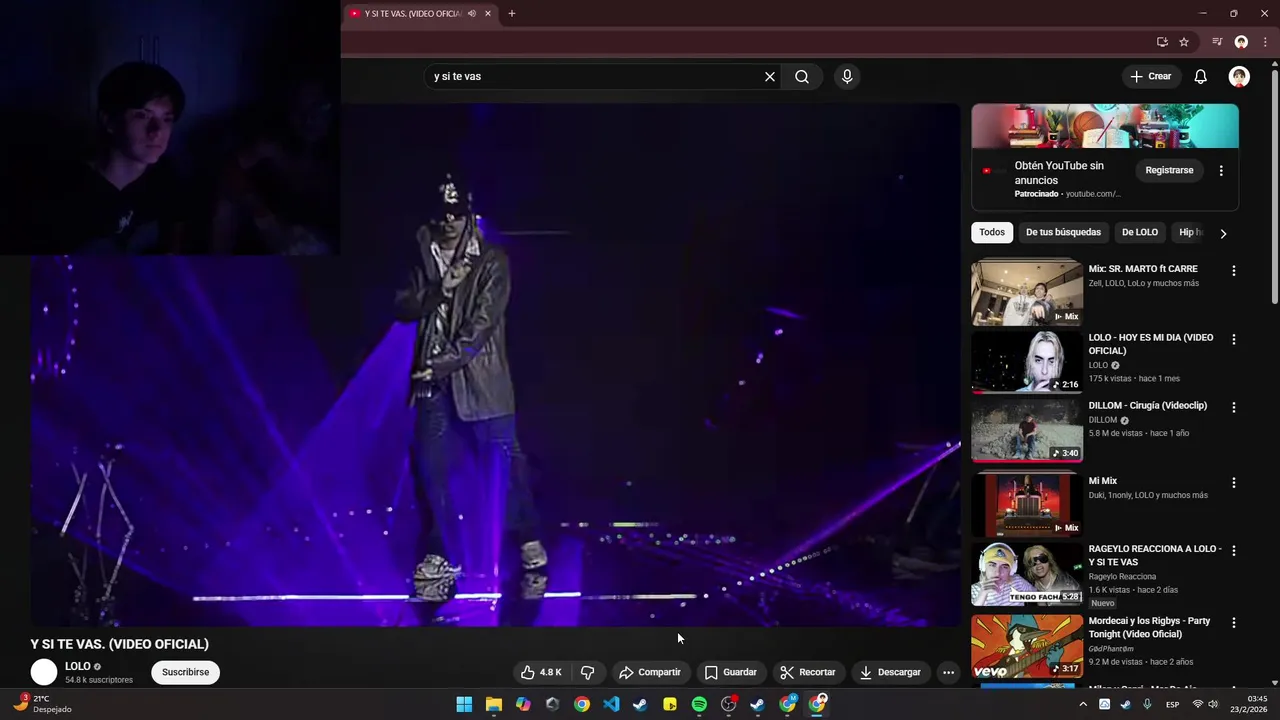
Task: Select the 'De tus búsquedas' chip
Action: [1063, 232]
